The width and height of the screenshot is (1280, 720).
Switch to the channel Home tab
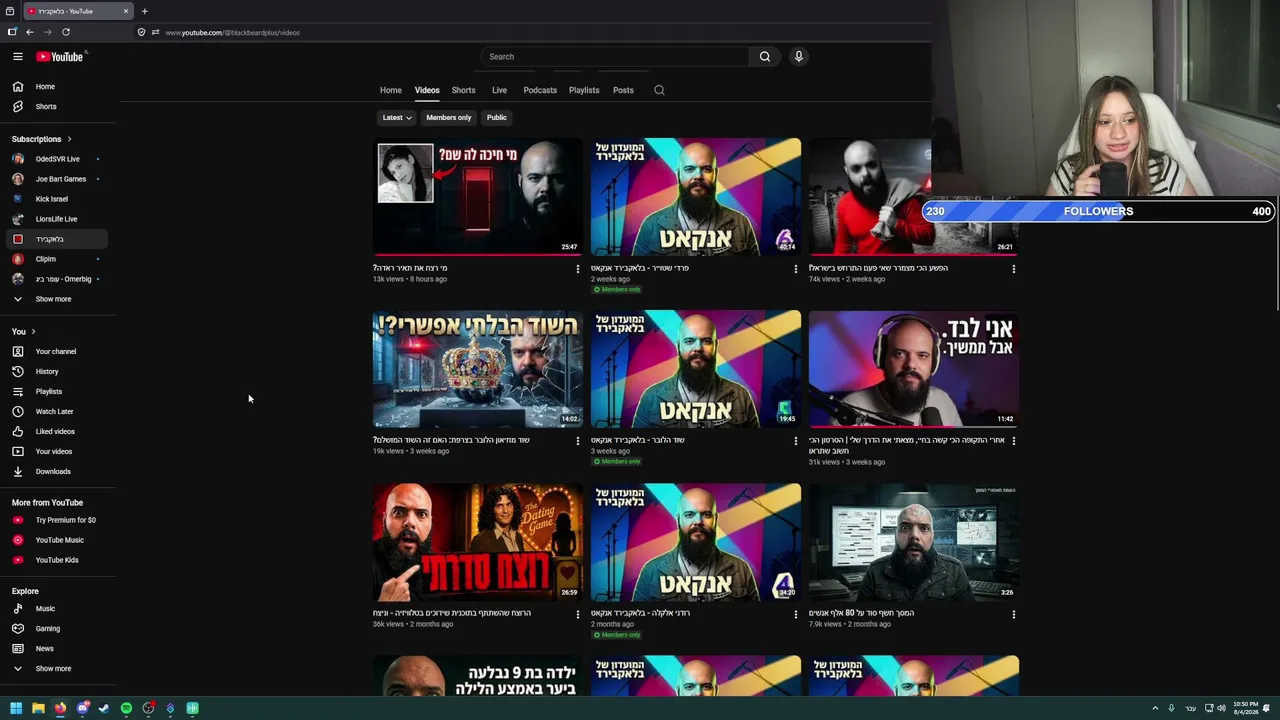click(391, 90)
